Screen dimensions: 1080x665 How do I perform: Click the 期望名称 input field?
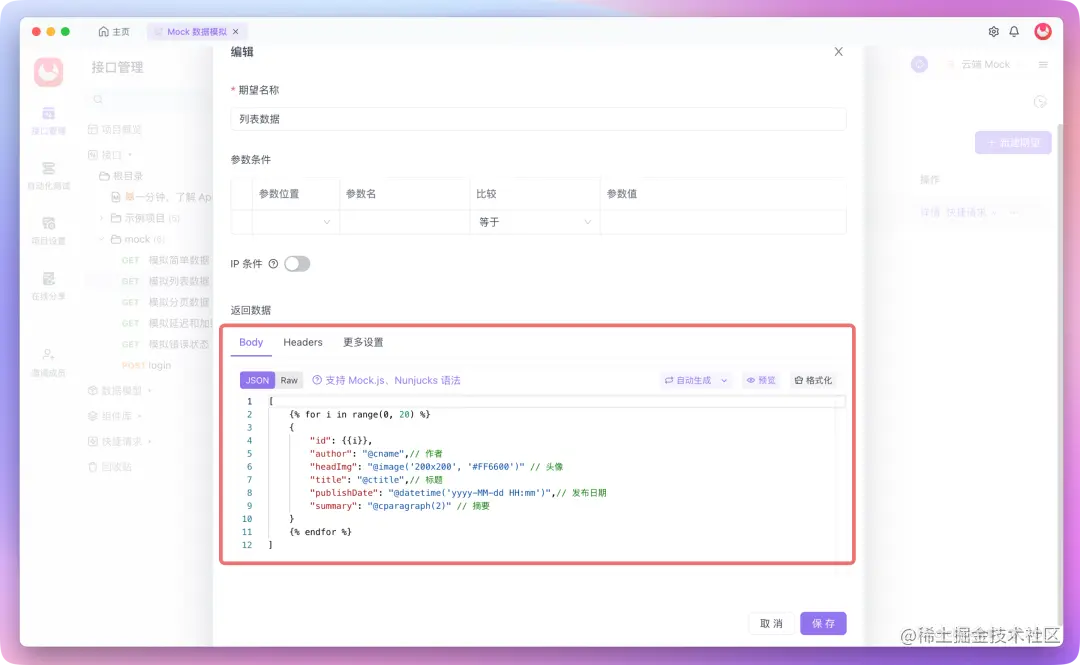538,119
